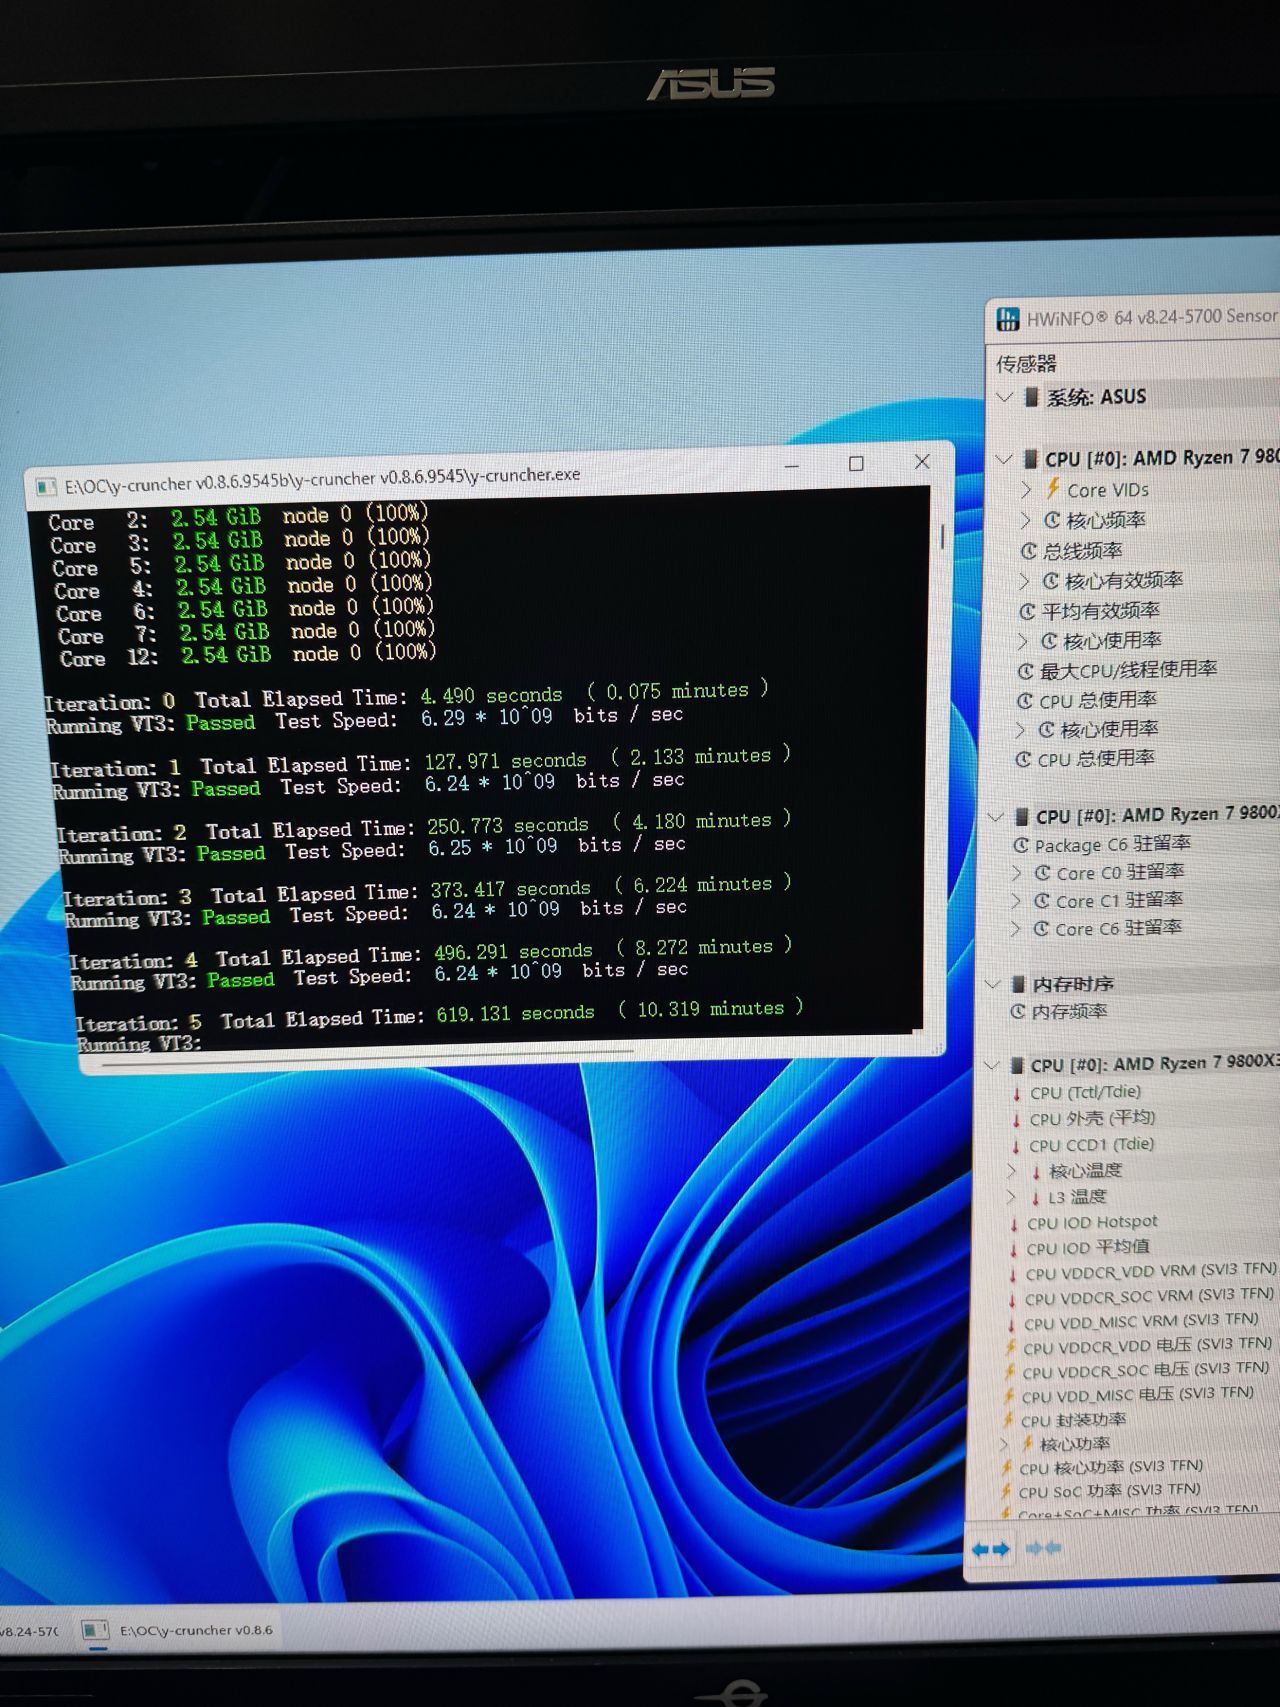Collapse the 内存时序 sensor group
Image resolution: width=1280 pixels, height=1707 pixels.
tap(993, 984)
